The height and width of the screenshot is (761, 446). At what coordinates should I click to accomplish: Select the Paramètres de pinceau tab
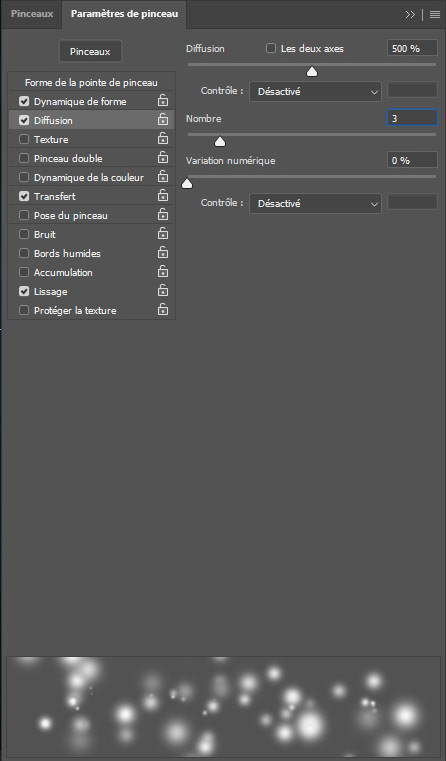click(x=124, y=14)
